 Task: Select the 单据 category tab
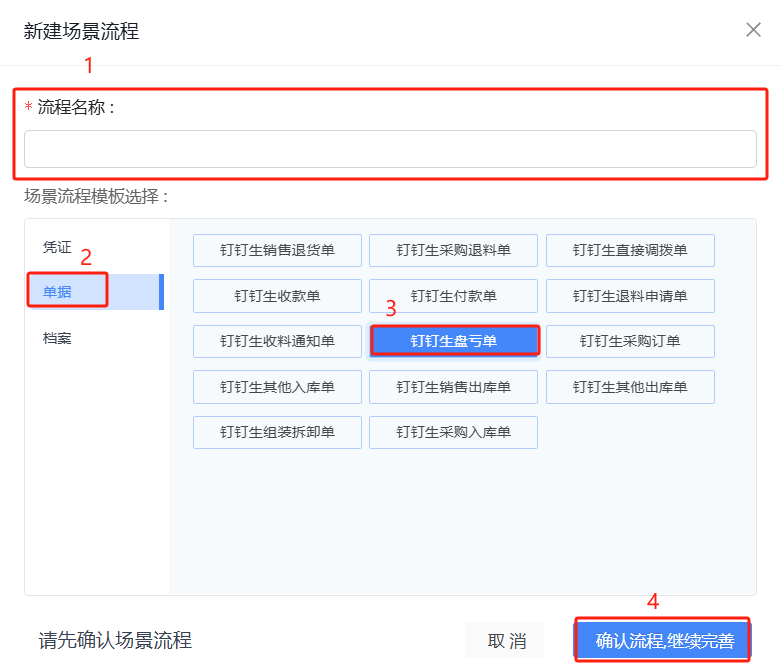(x=95, y=292)
